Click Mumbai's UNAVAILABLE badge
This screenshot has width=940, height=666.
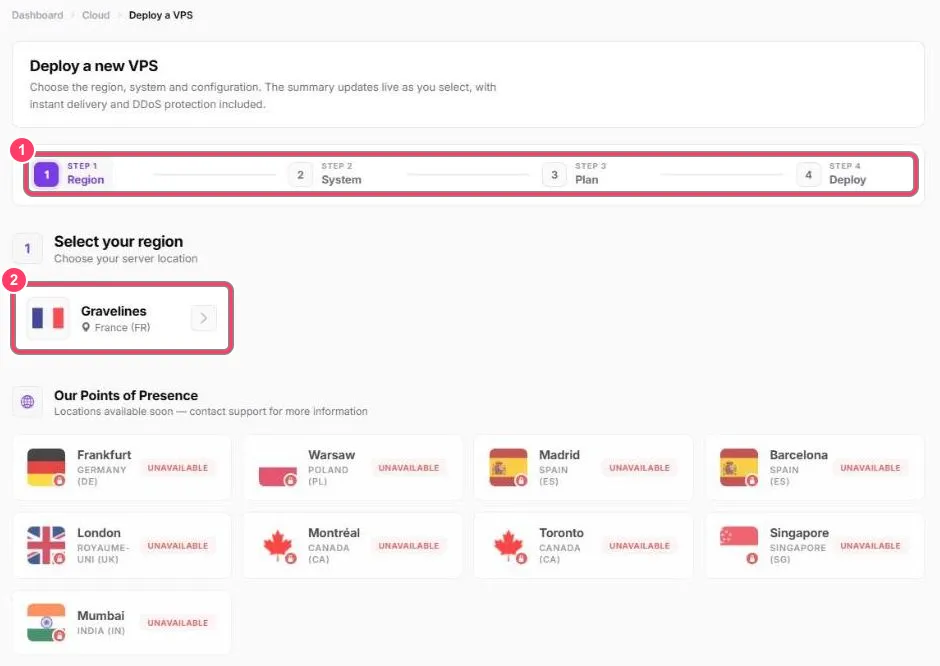coord(178,623)
